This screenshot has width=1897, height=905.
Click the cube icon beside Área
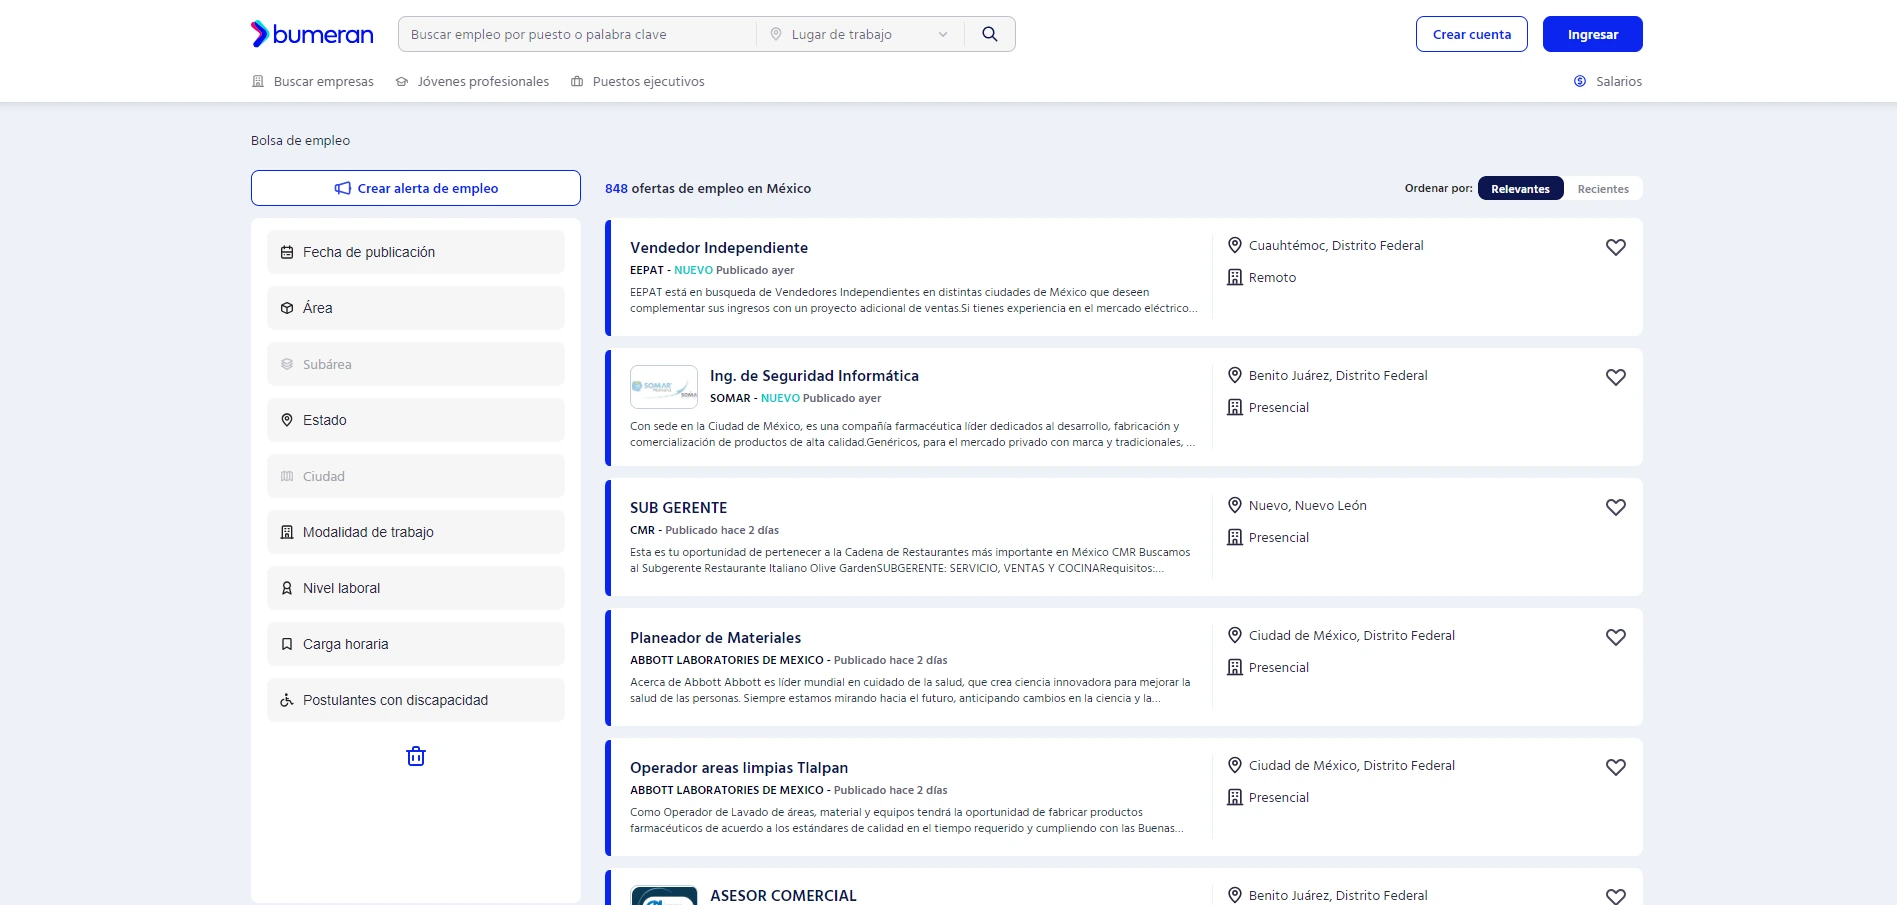[287, 308]
